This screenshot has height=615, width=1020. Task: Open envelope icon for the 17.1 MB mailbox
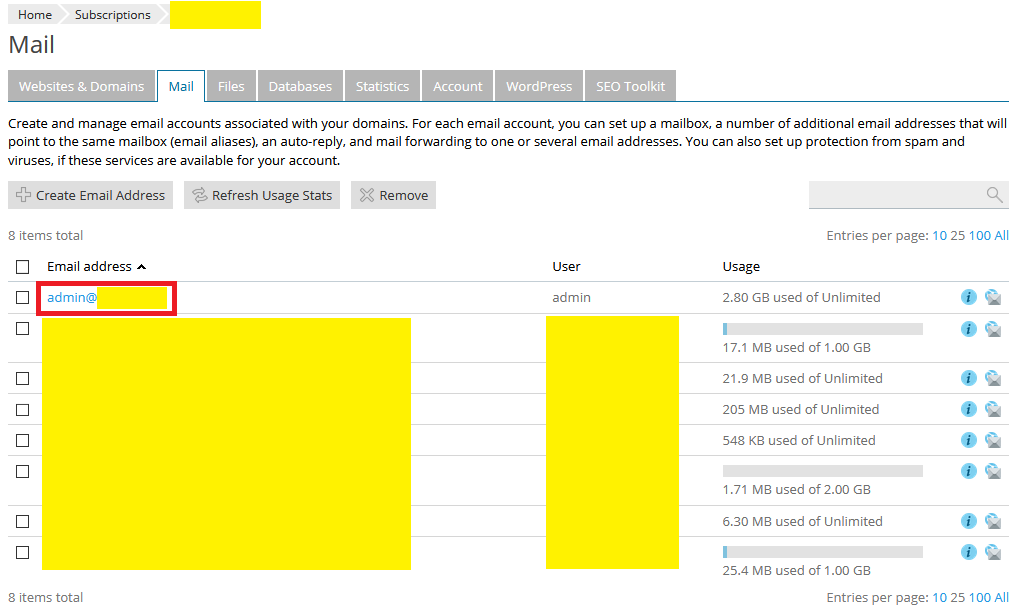click(993, 328)
